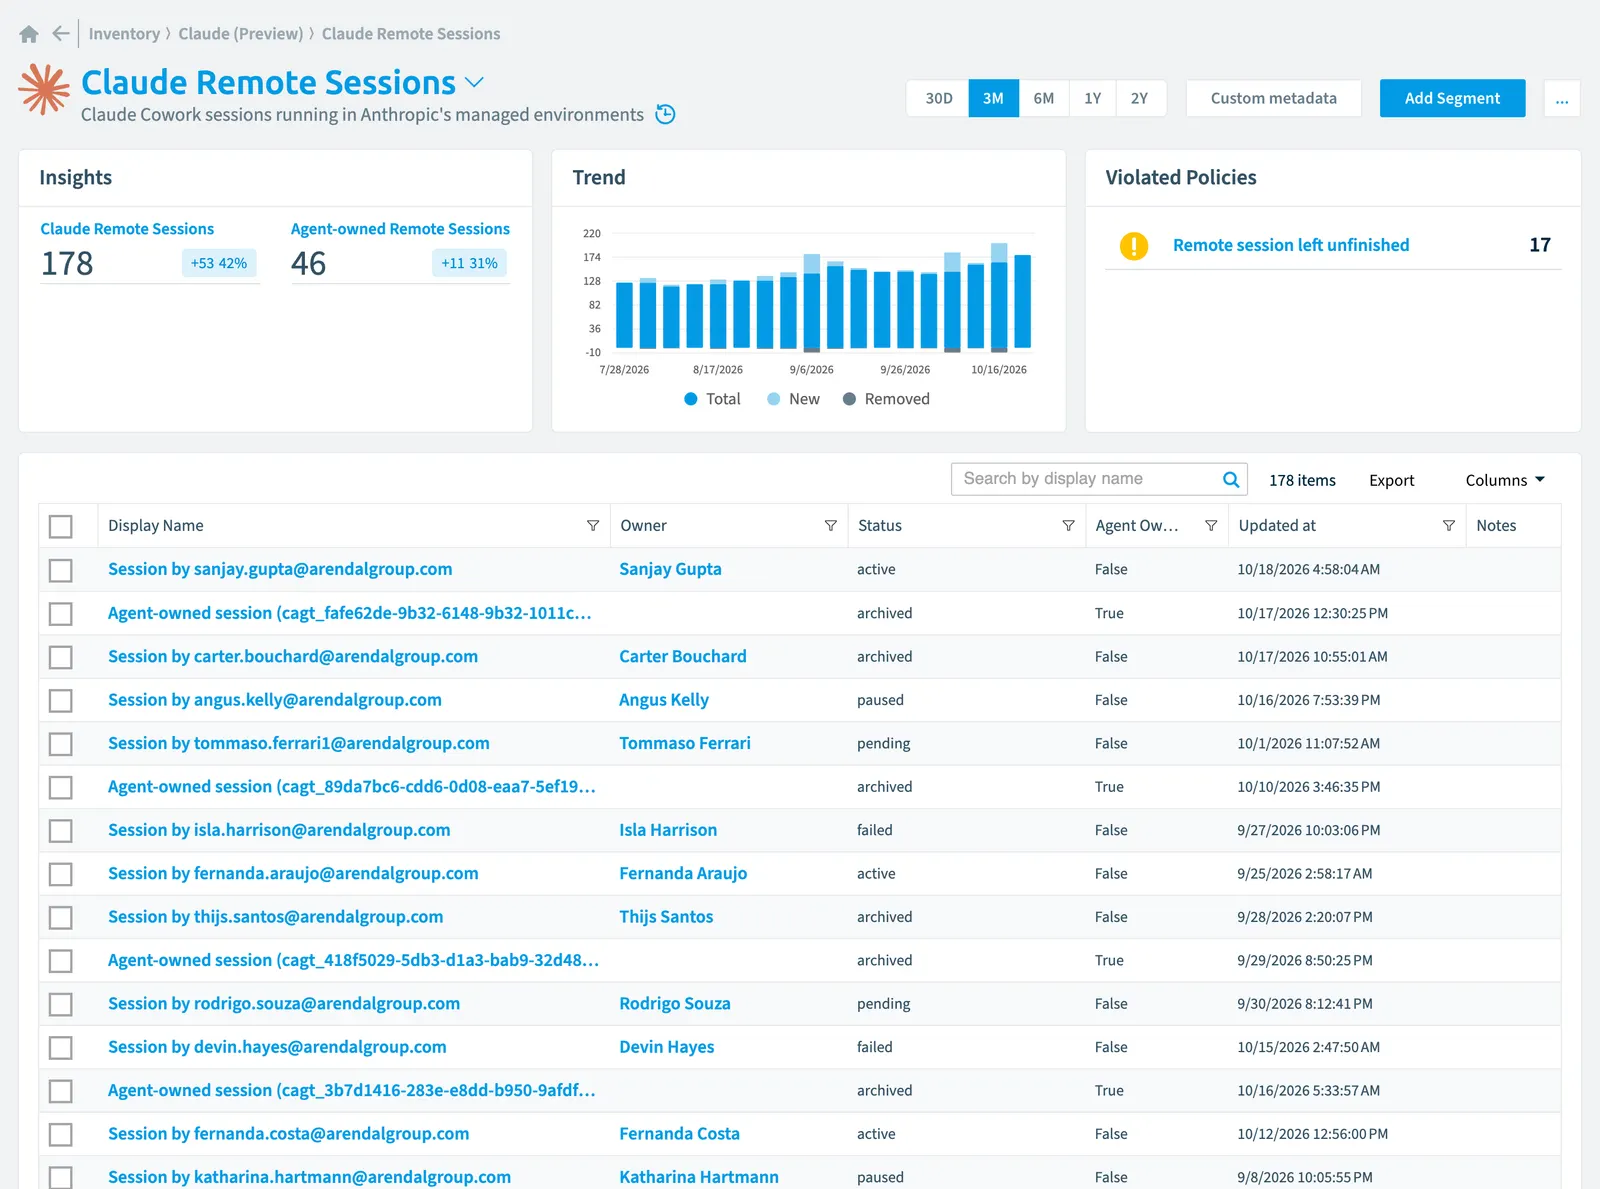The width and height of the screenshot is (1600, 1189).
Task: Switch to 2Y time range
Action: click(1140, 98)
